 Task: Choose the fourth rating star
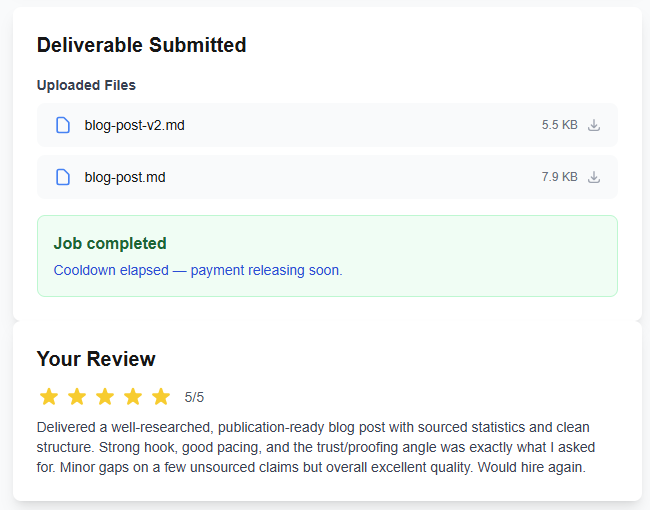click(133, 396)
